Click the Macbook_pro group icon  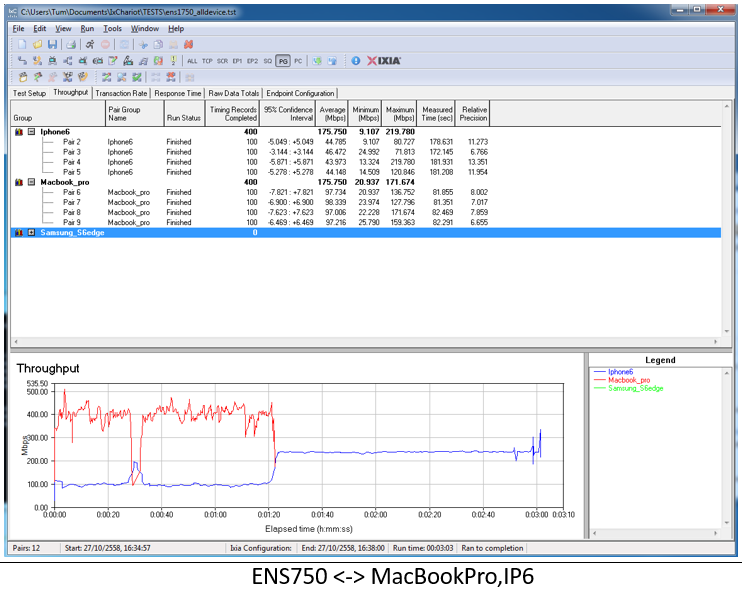click(x=19, y=182)
